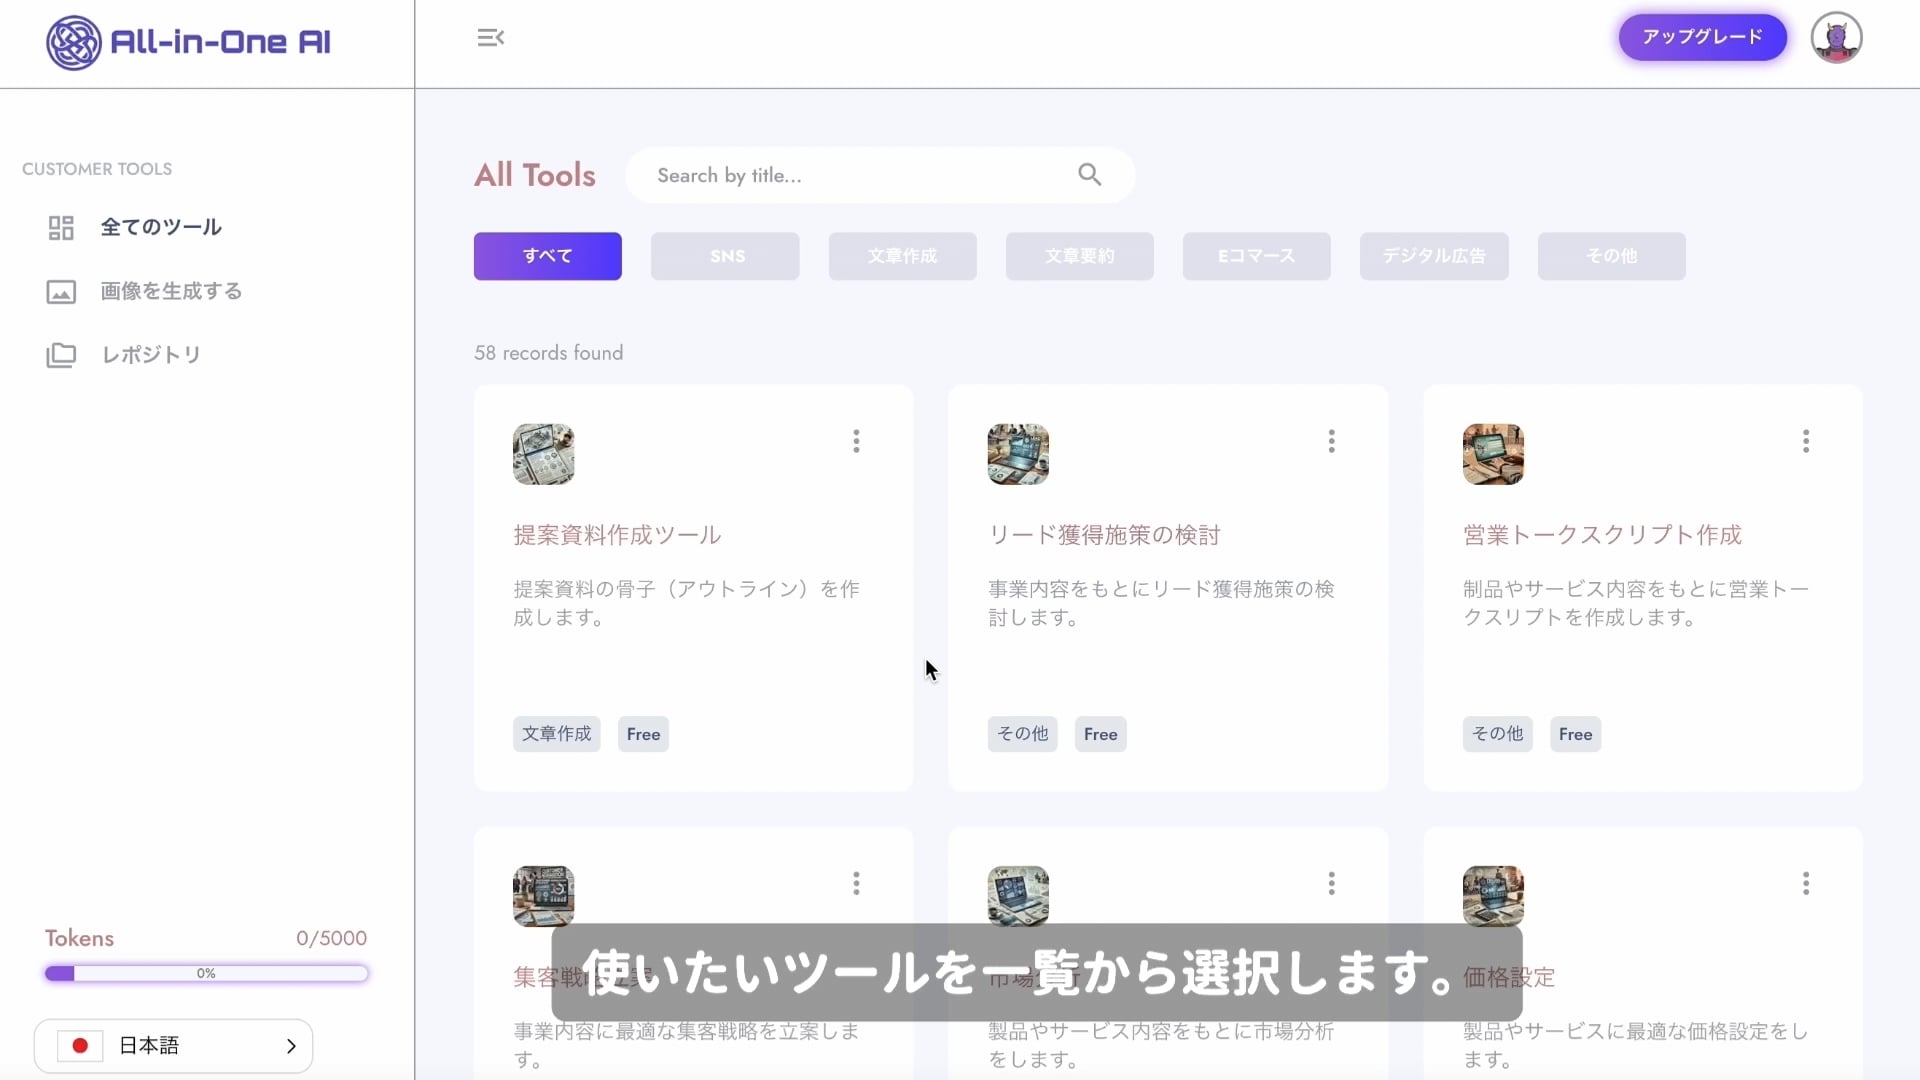1920x1080 pixels.
Task: Open options menu for リード獲得施策の検討 card
Action: click(x=1331, y=441)
